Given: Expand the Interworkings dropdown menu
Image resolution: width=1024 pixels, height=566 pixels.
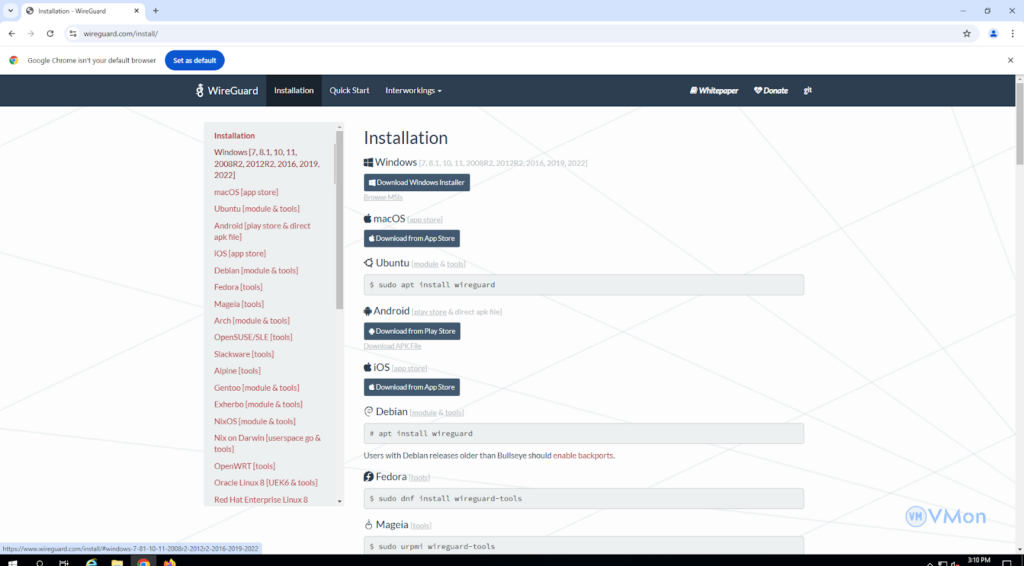Looking at the screenshot, I should (x=413, y=90).
